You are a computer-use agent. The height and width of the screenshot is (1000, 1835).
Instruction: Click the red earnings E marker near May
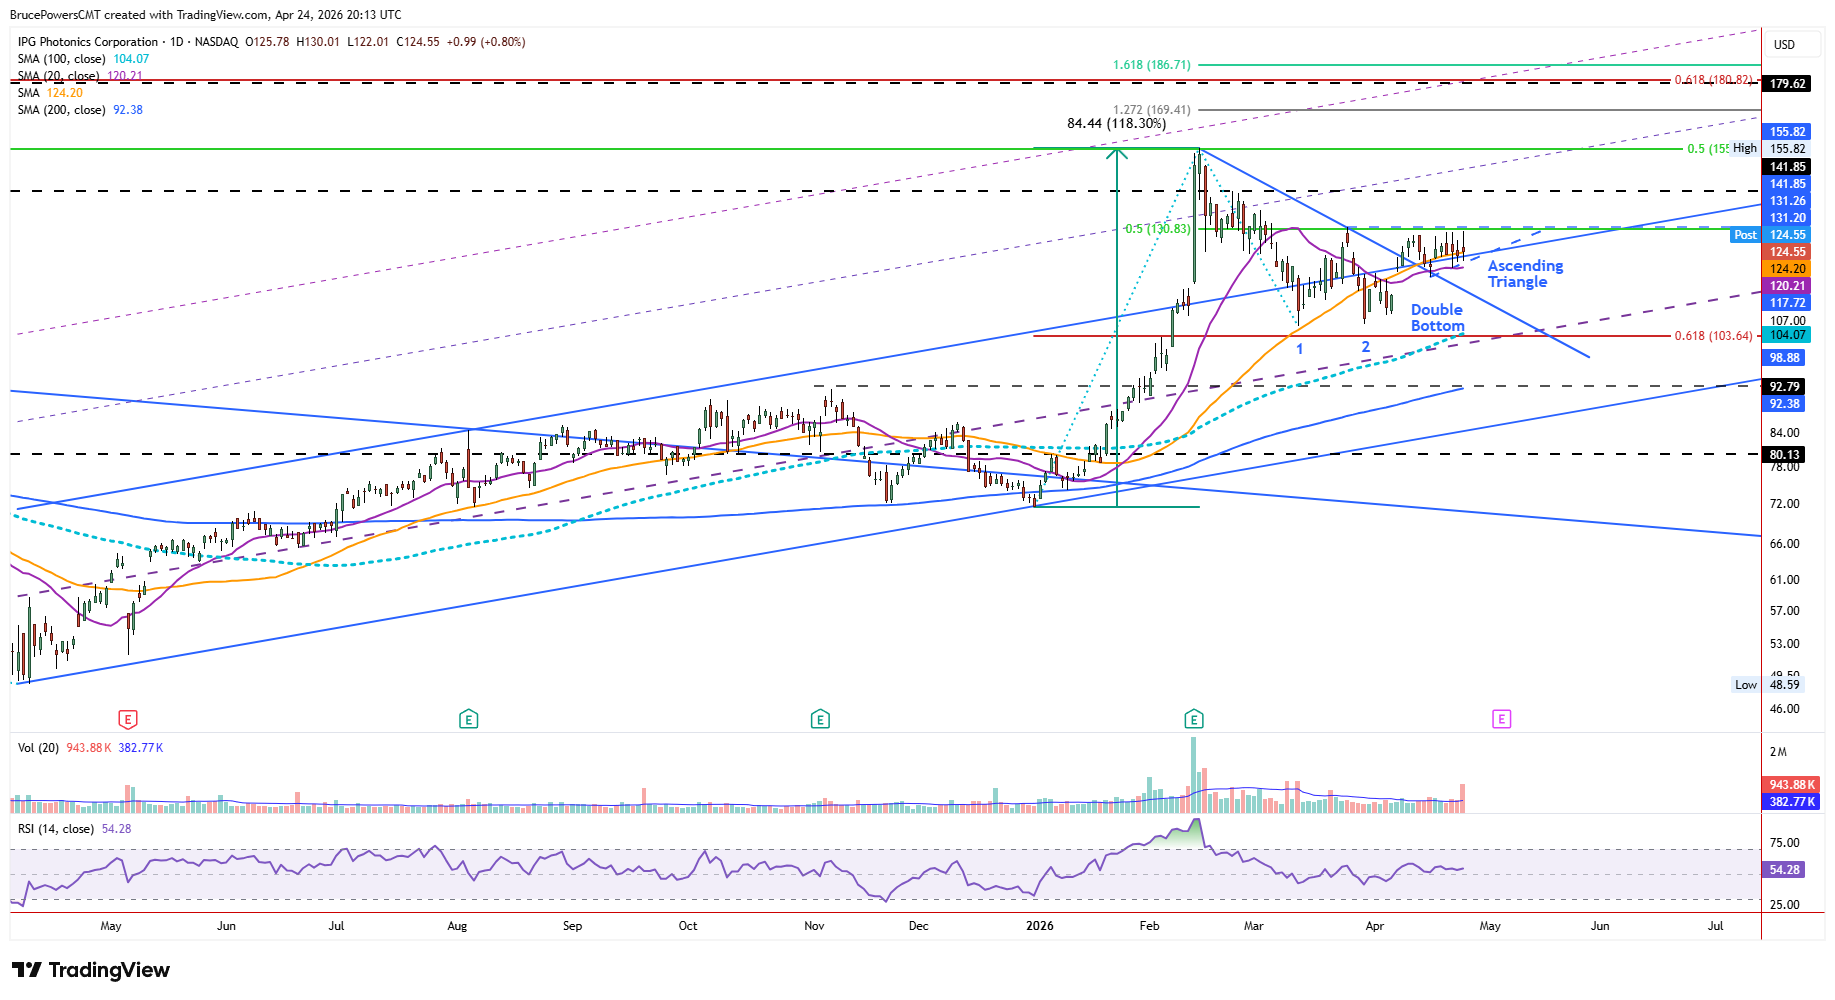pos(127,719)
